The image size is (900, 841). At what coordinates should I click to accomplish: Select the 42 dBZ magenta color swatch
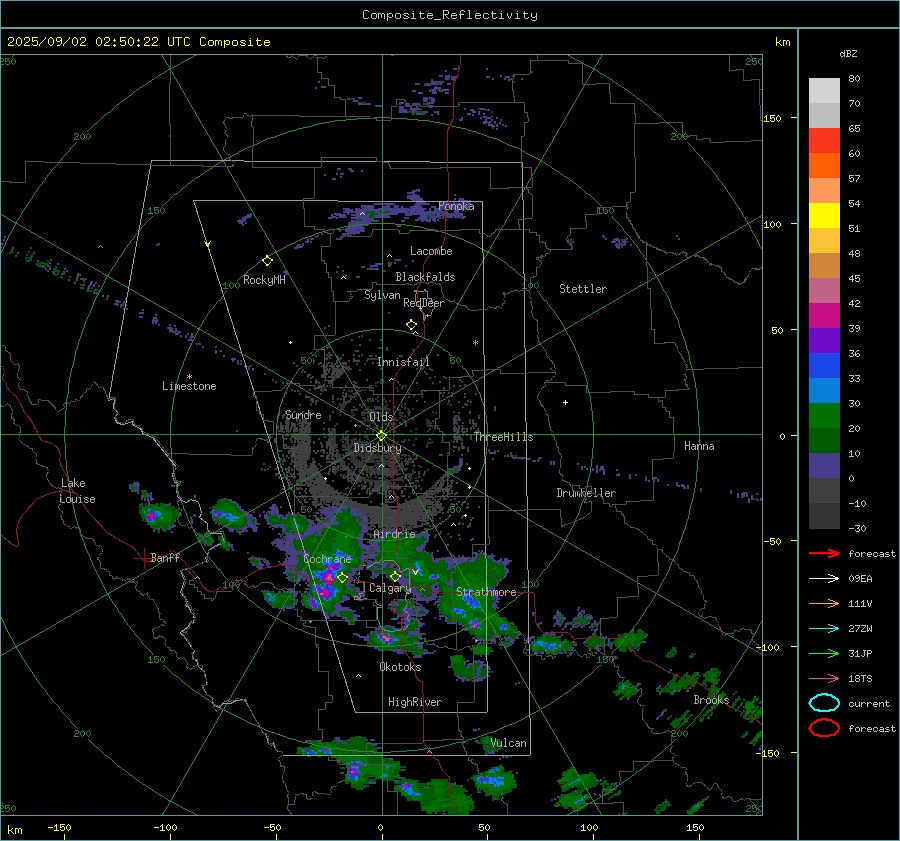pyautogui.click(x=824, y=315)
